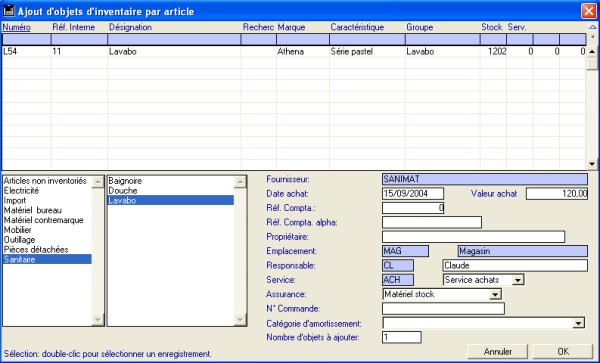
Task: Open the Service achats dropdown
Action: [x=518, y=280]
